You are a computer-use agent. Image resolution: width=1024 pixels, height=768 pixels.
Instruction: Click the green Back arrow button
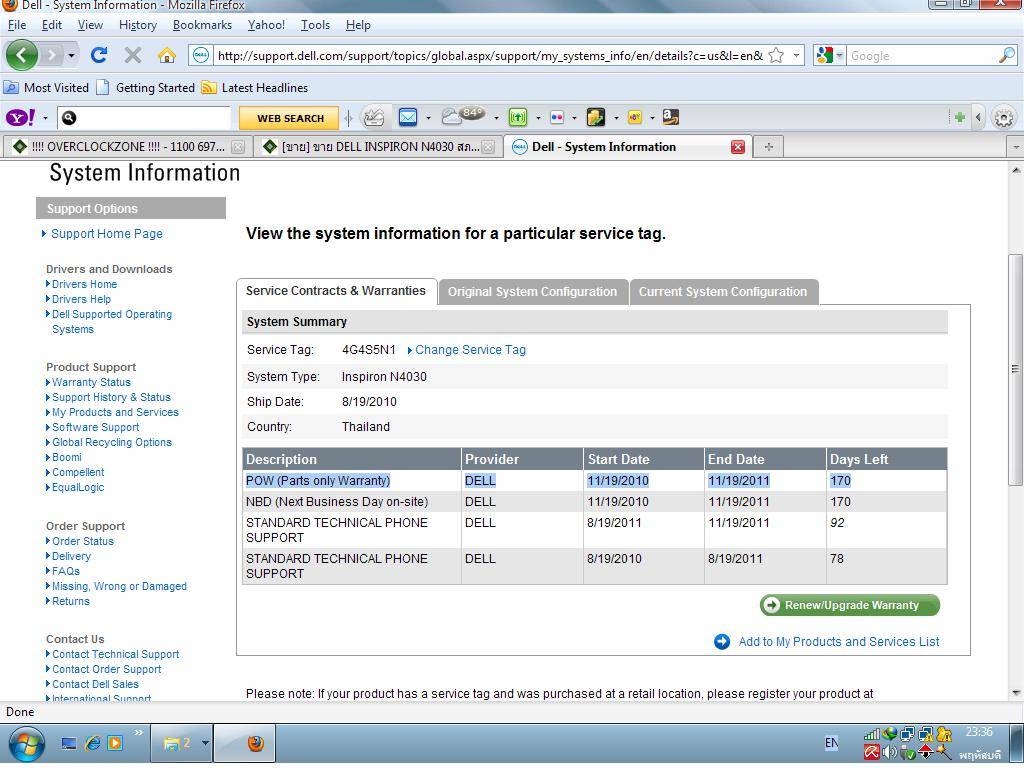[22, 55]
